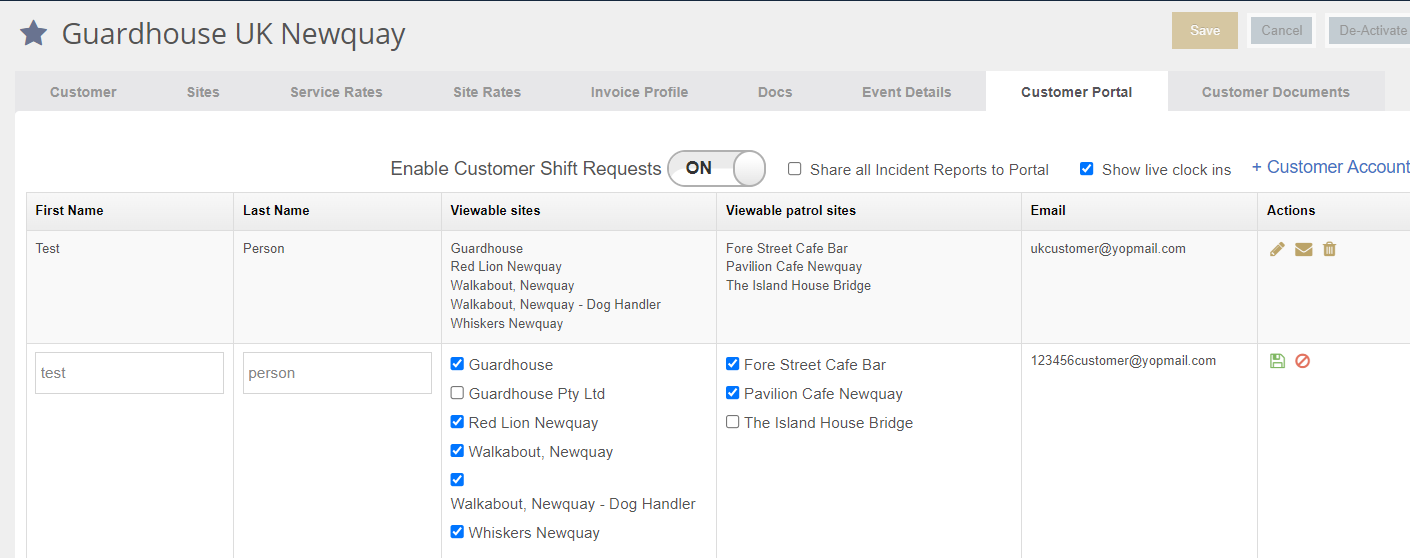
Task: Click the first name input field
Action: pyautogui.click(x=129, y=373)
